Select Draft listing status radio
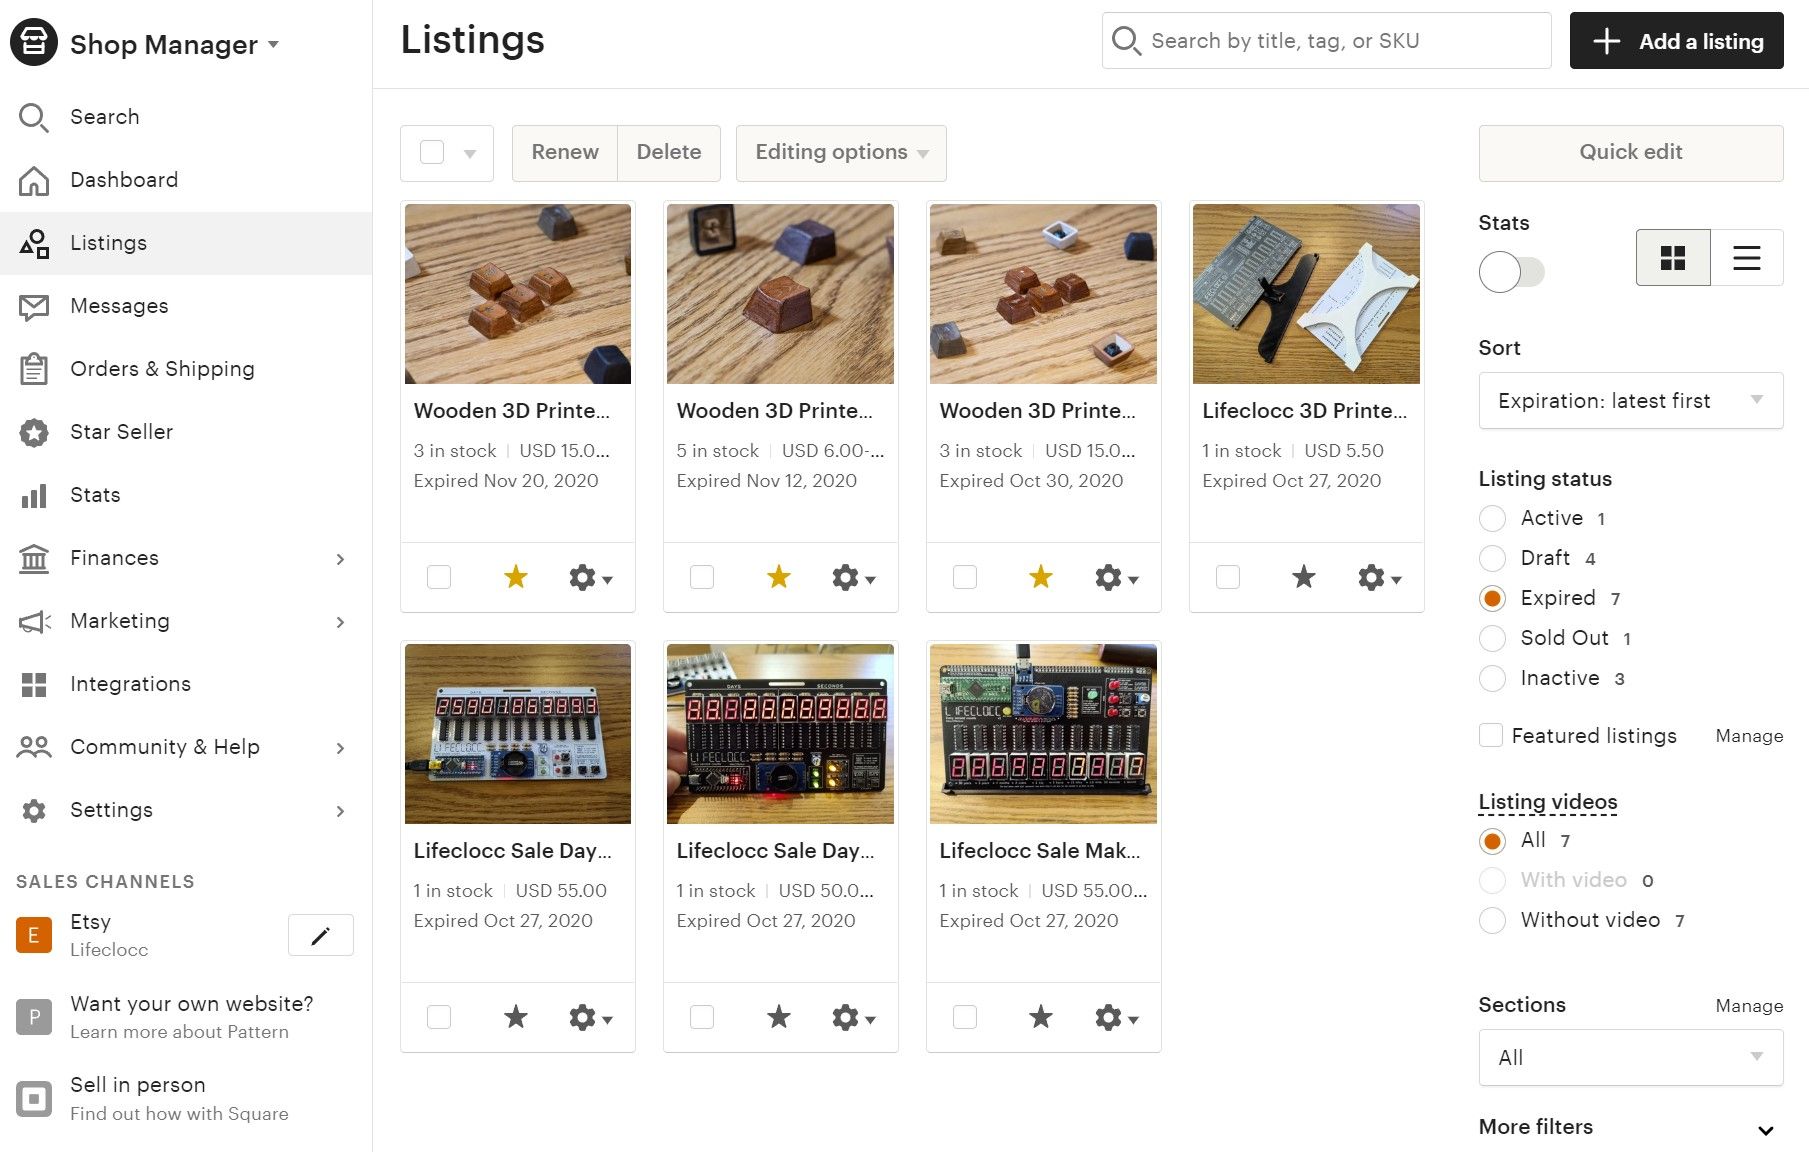The width and height of the screenshot is (1809, 1152). pos(1492,558)
